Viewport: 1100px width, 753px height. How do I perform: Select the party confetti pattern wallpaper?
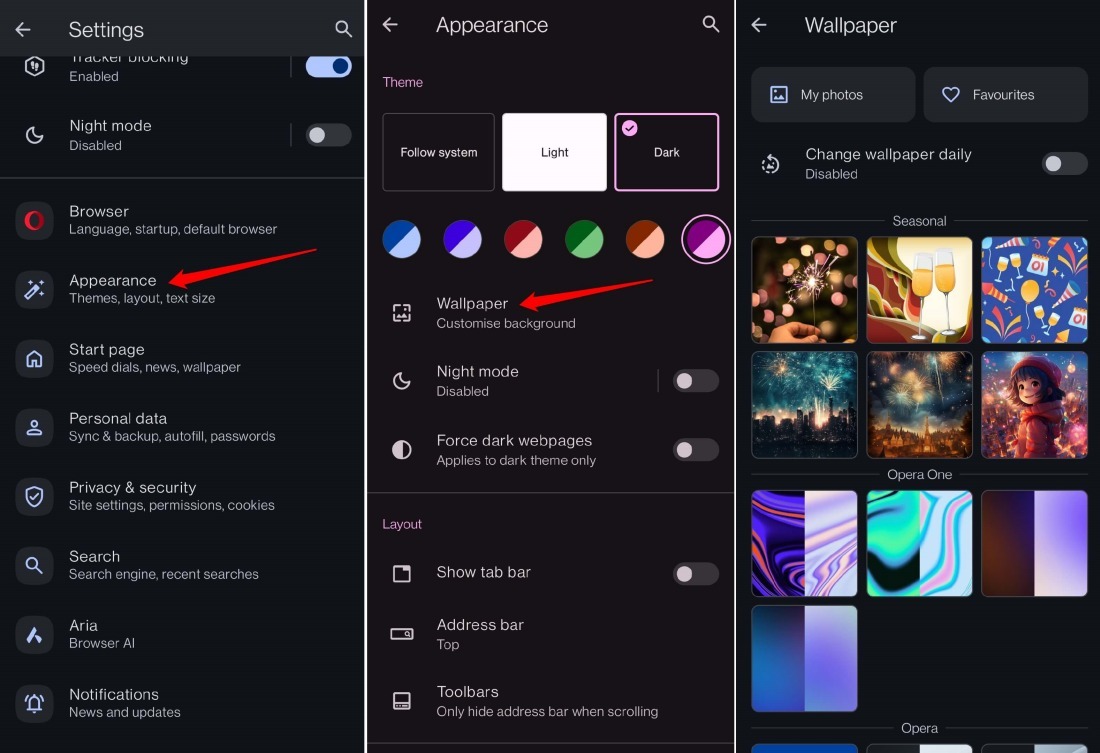pos(1035,290)
